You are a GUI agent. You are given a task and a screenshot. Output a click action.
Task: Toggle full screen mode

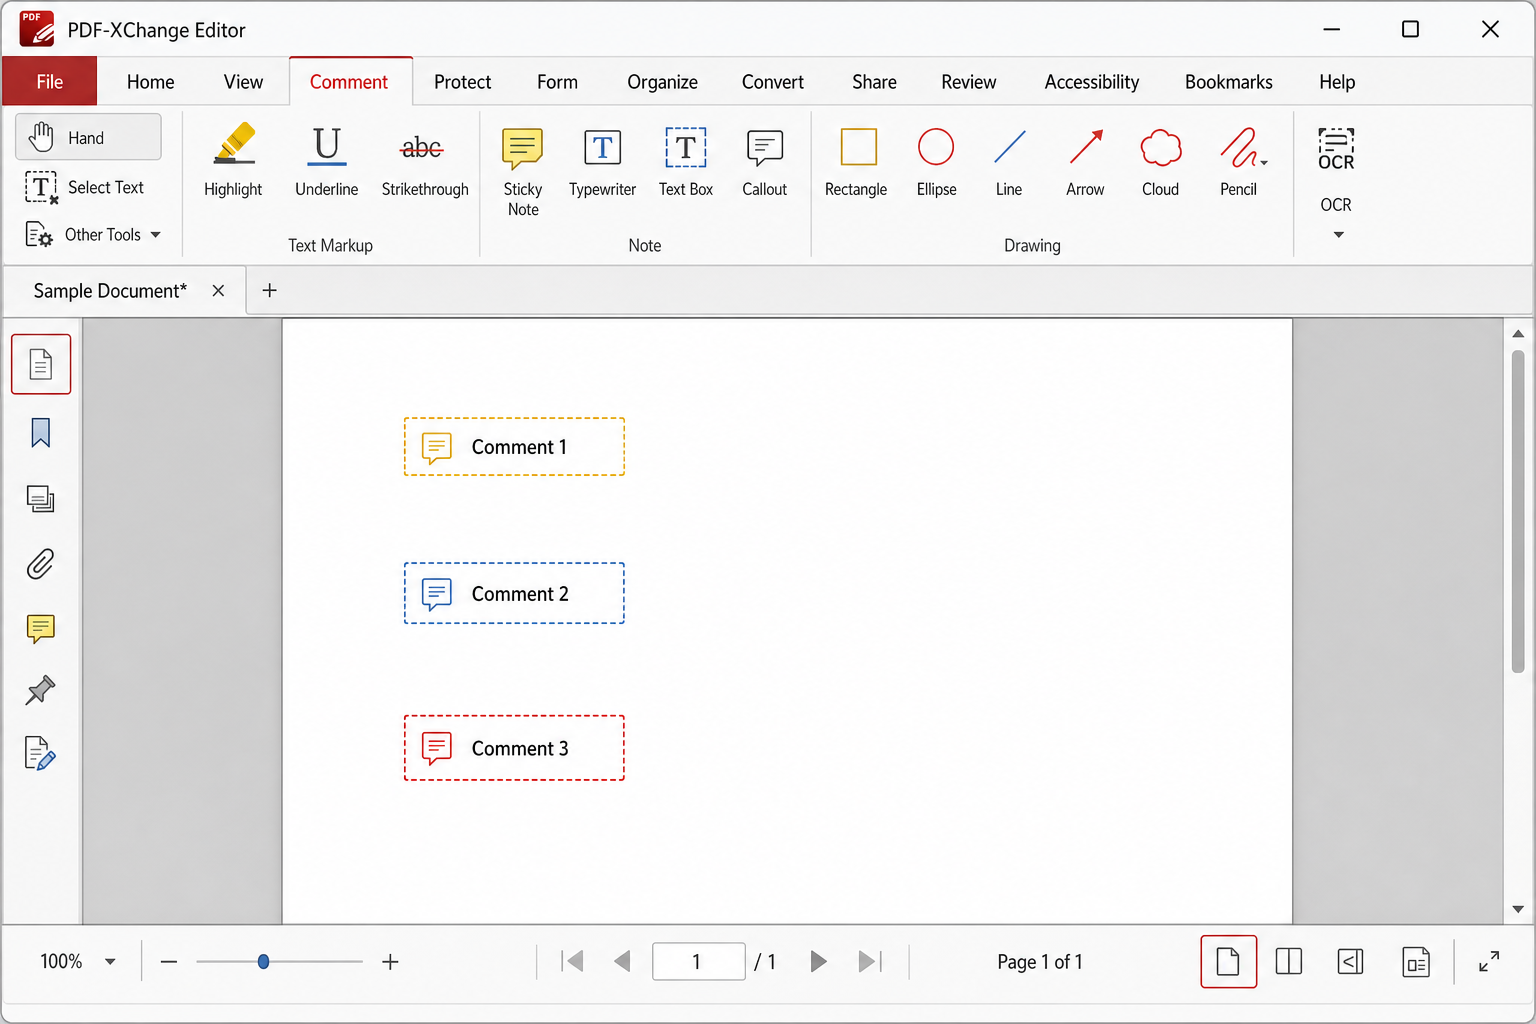pos(1489,962)
